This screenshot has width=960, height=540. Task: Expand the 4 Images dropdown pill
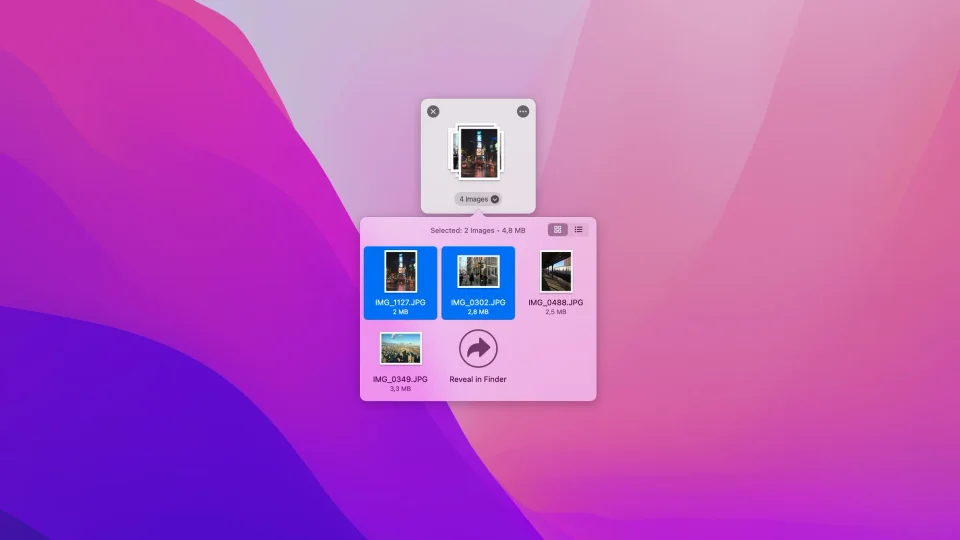click(478, 199)
